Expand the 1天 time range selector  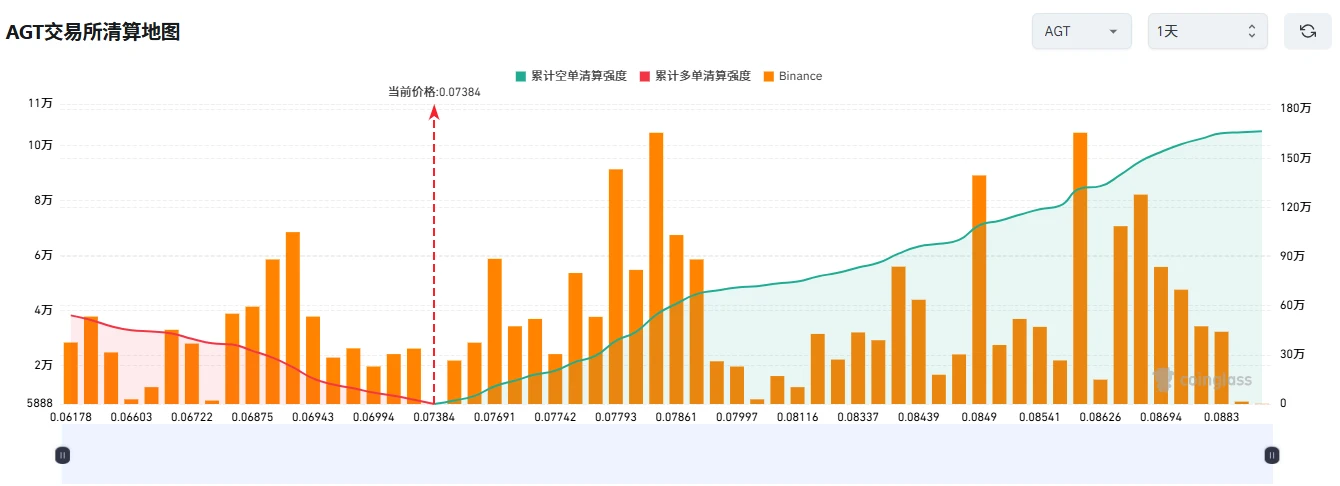click(1207, 31)
